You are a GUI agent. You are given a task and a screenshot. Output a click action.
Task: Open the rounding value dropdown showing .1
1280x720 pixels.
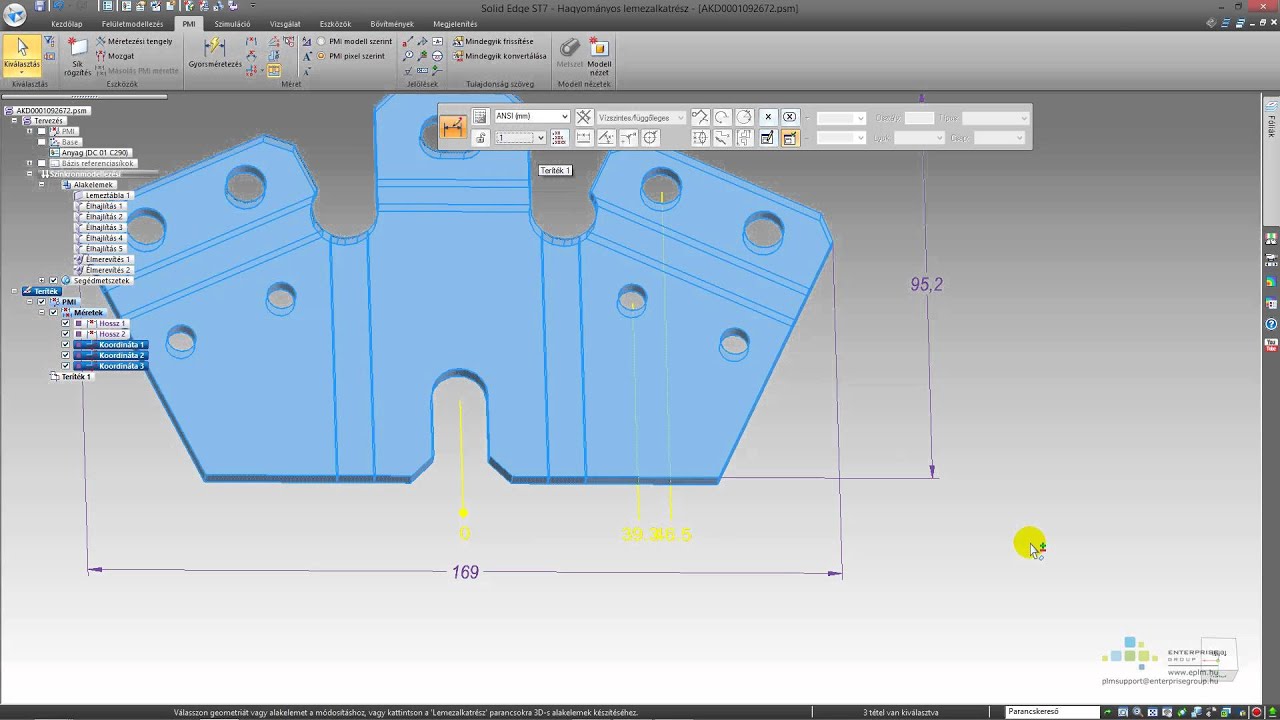click(520, 138)
